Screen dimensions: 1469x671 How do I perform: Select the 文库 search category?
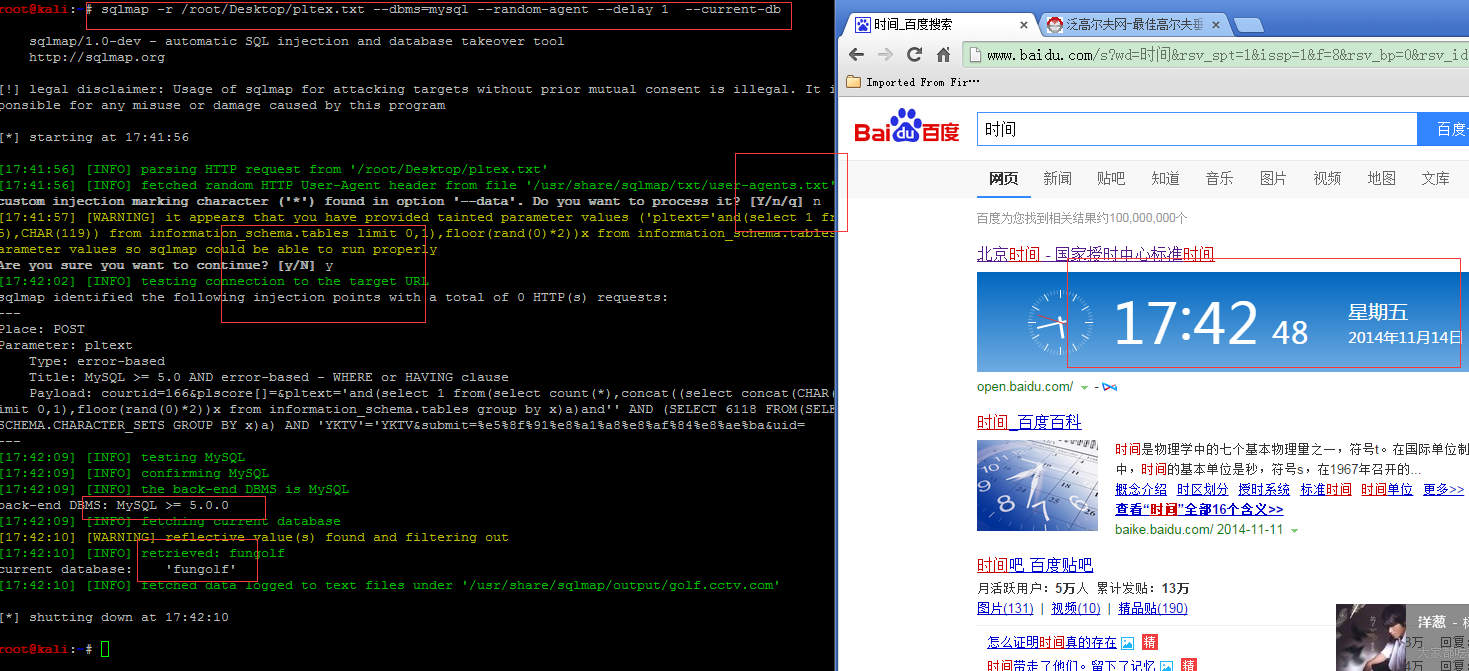[x=1435, y=178]
